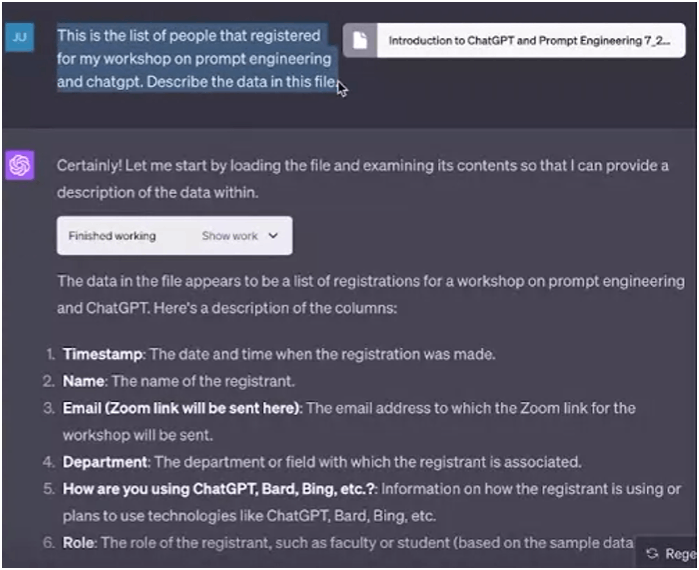
Task: Click the regenerate circular arrows icon
Action: (652, 554)
